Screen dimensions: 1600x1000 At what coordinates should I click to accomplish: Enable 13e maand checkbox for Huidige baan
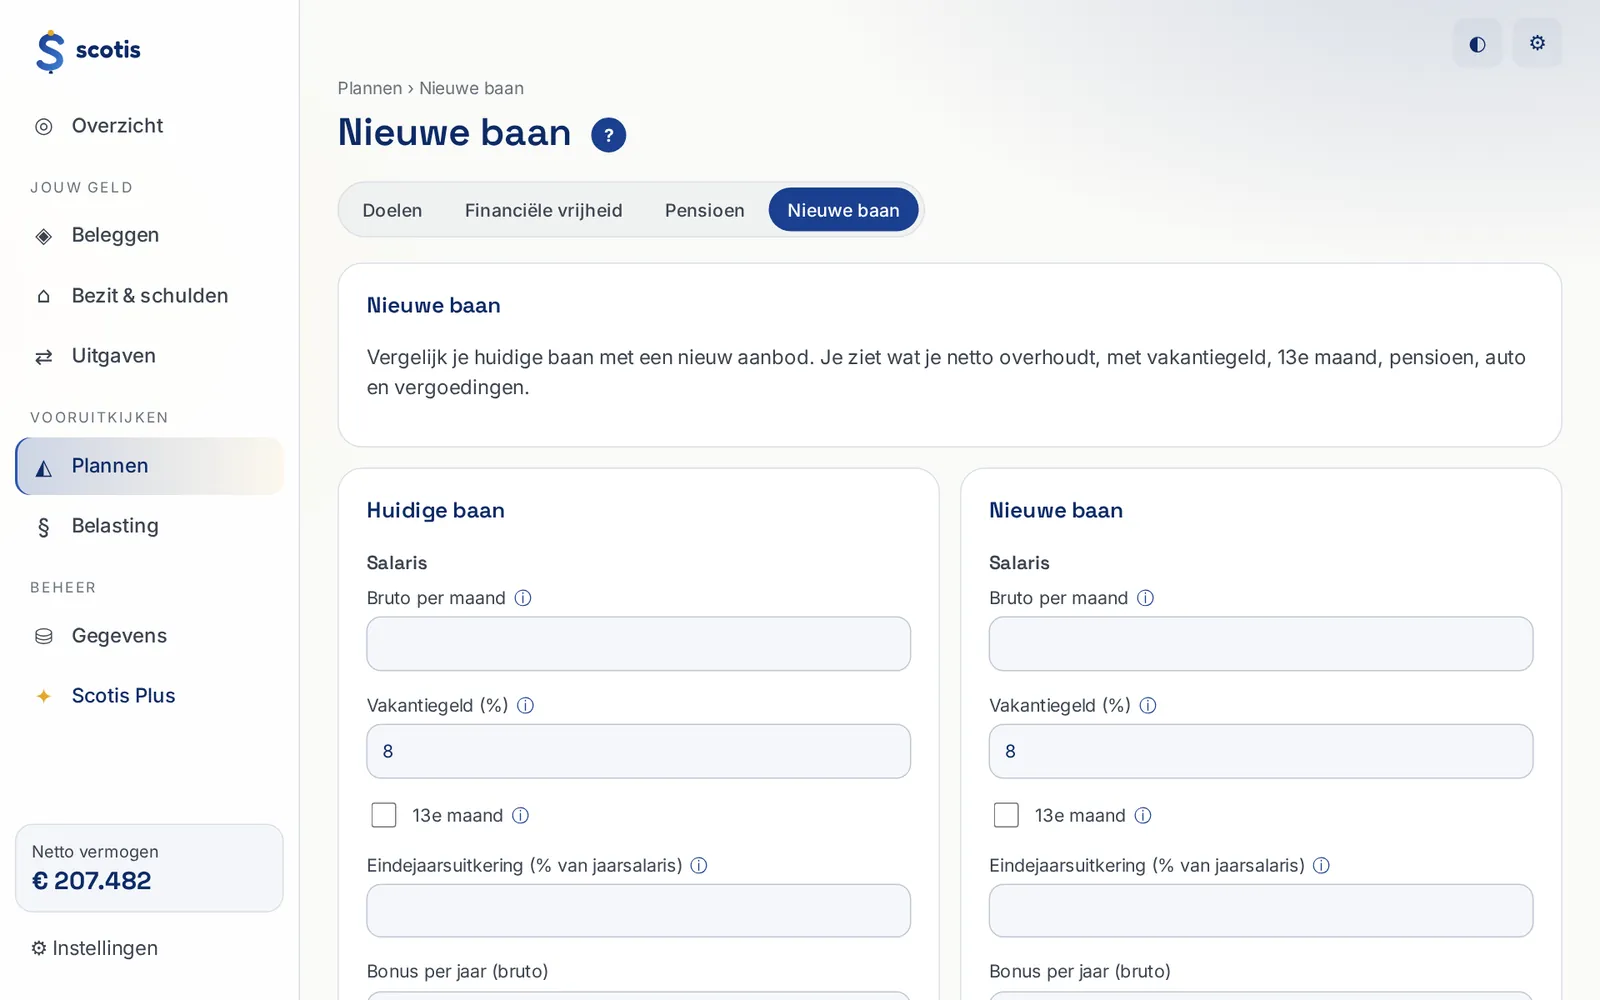[x=384, y=815]
